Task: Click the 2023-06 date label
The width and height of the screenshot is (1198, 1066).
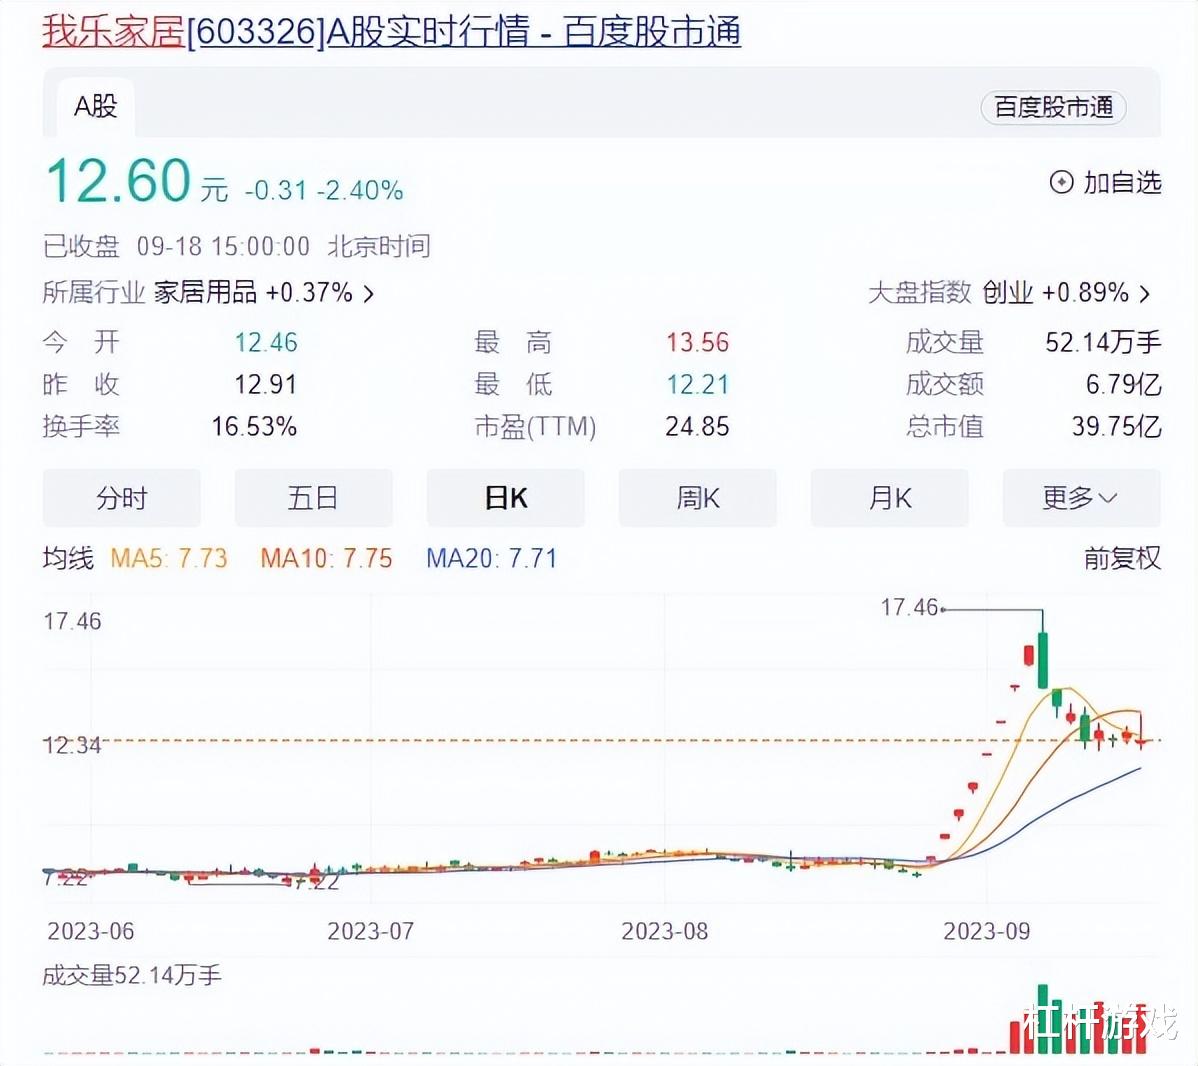Action: [91, 932]
